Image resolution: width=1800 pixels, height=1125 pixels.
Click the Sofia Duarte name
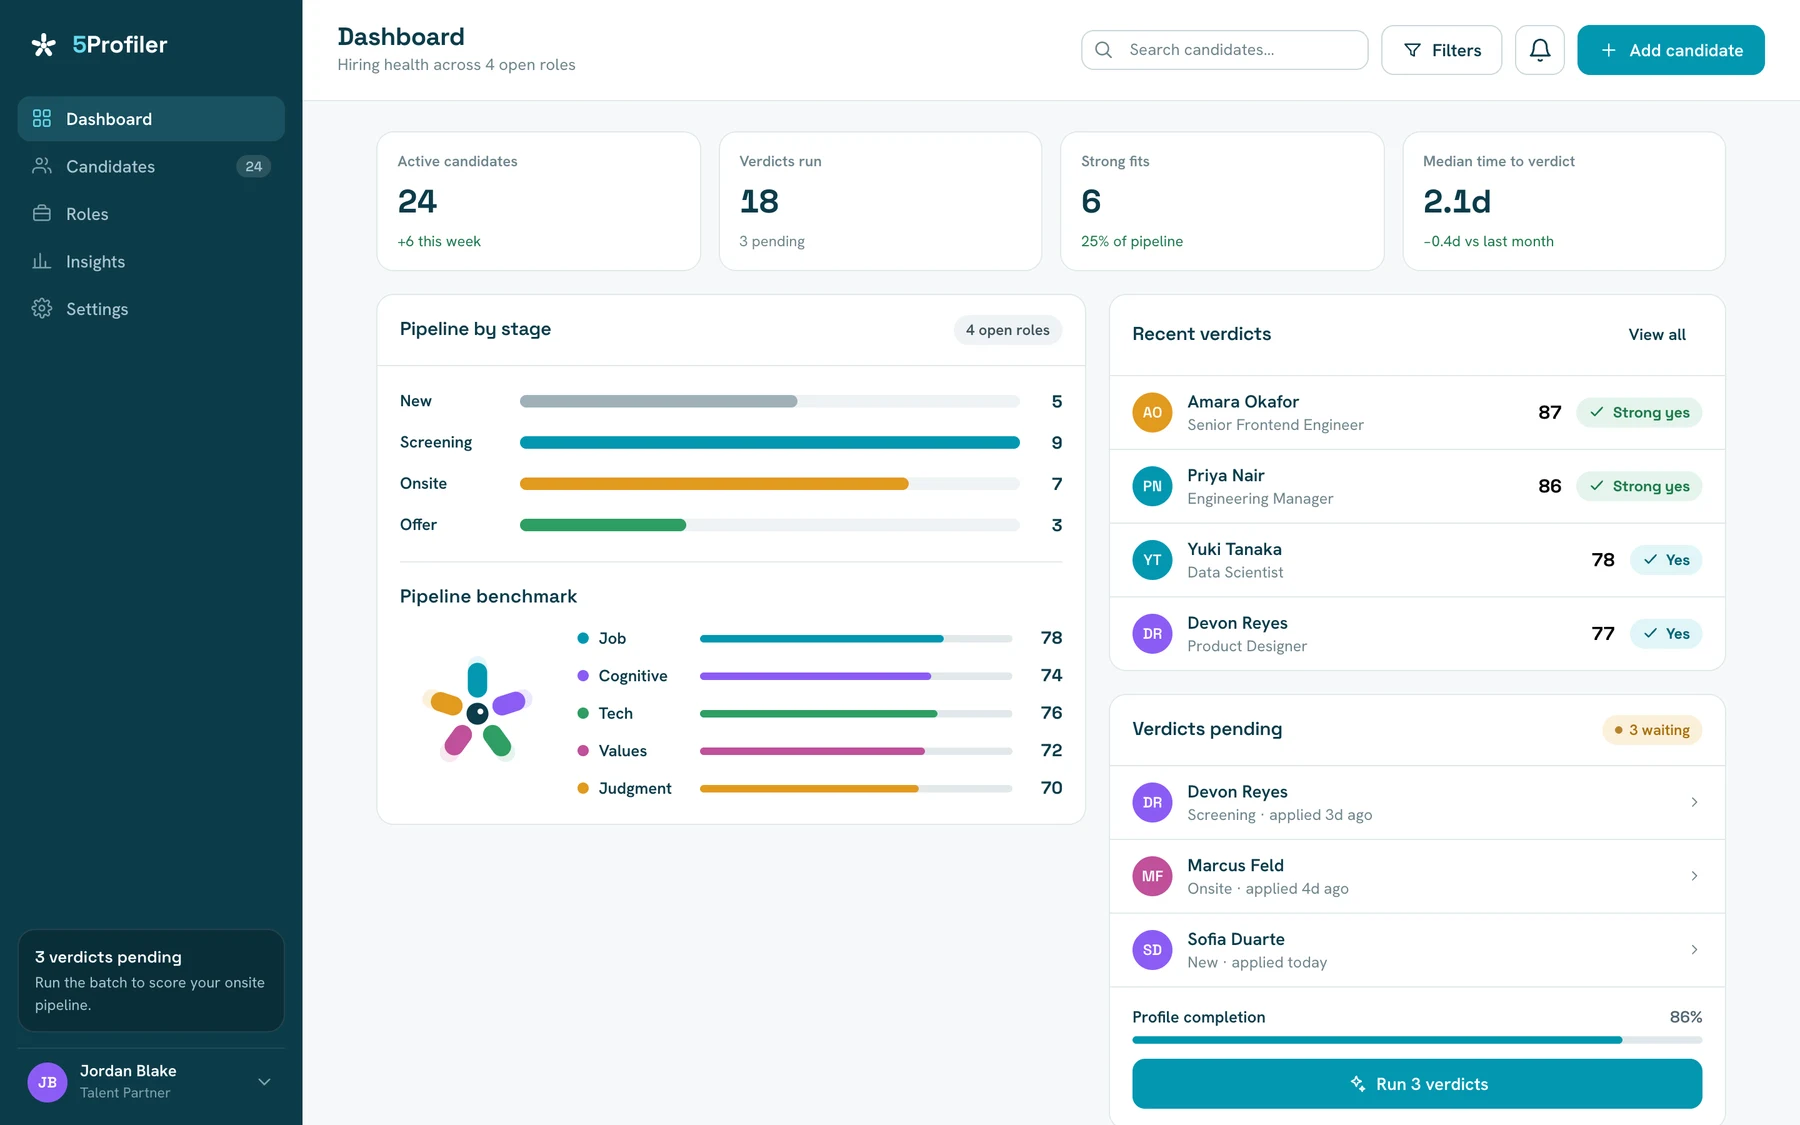tap(1236, 939)
